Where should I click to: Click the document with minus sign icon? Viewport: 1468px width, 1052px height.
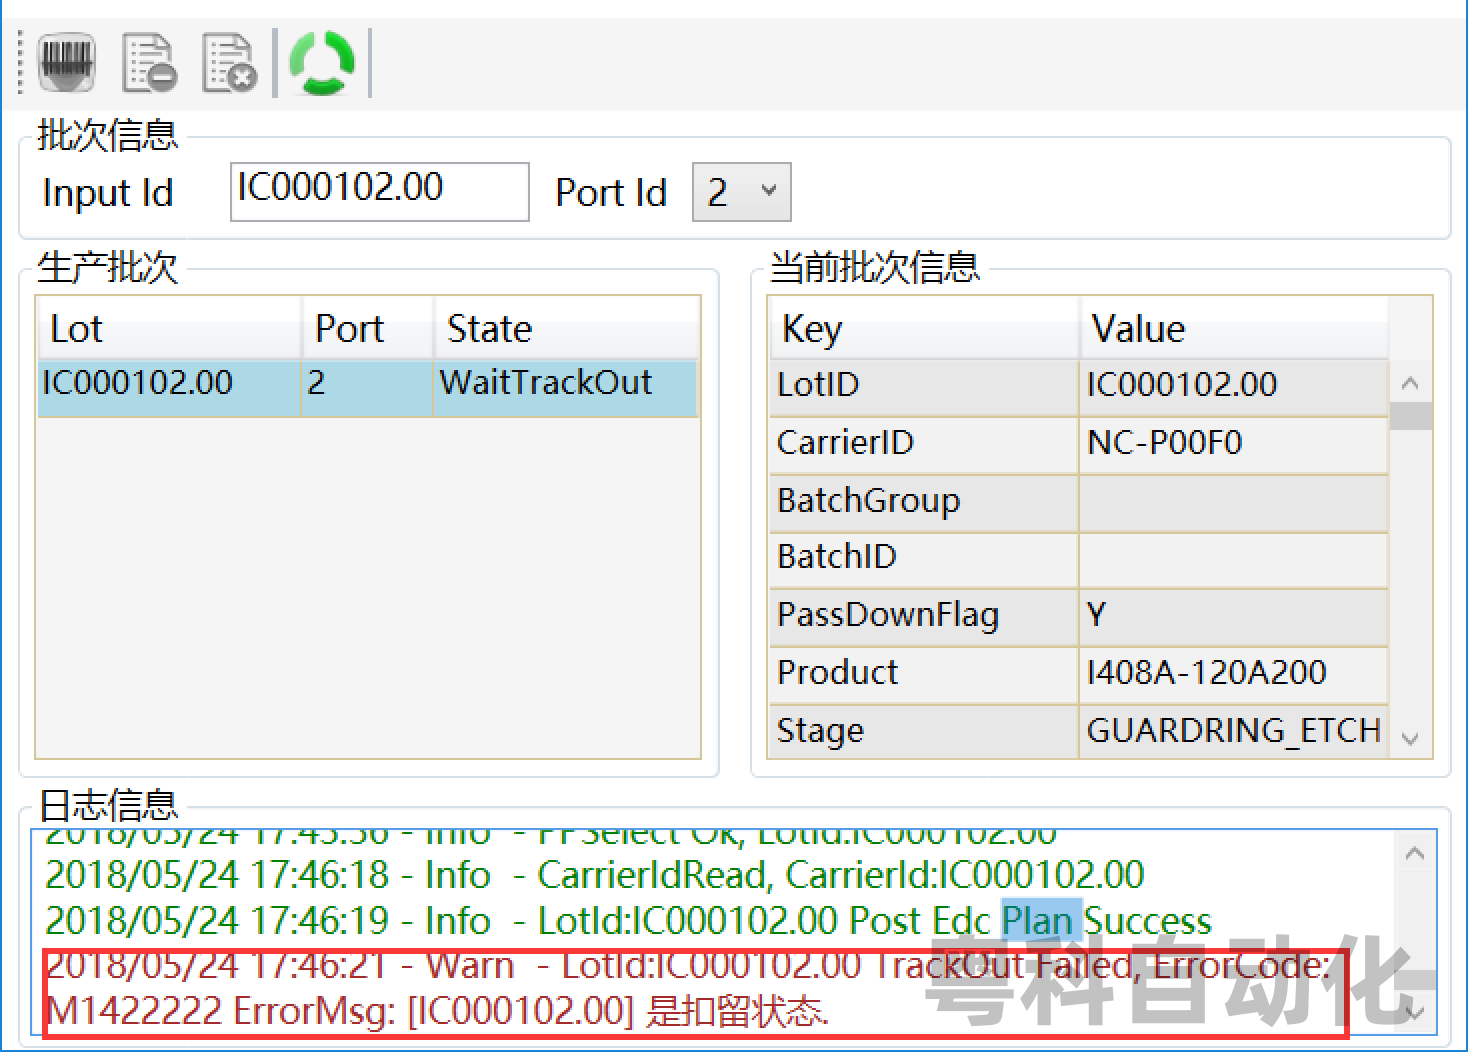(148, 63)
